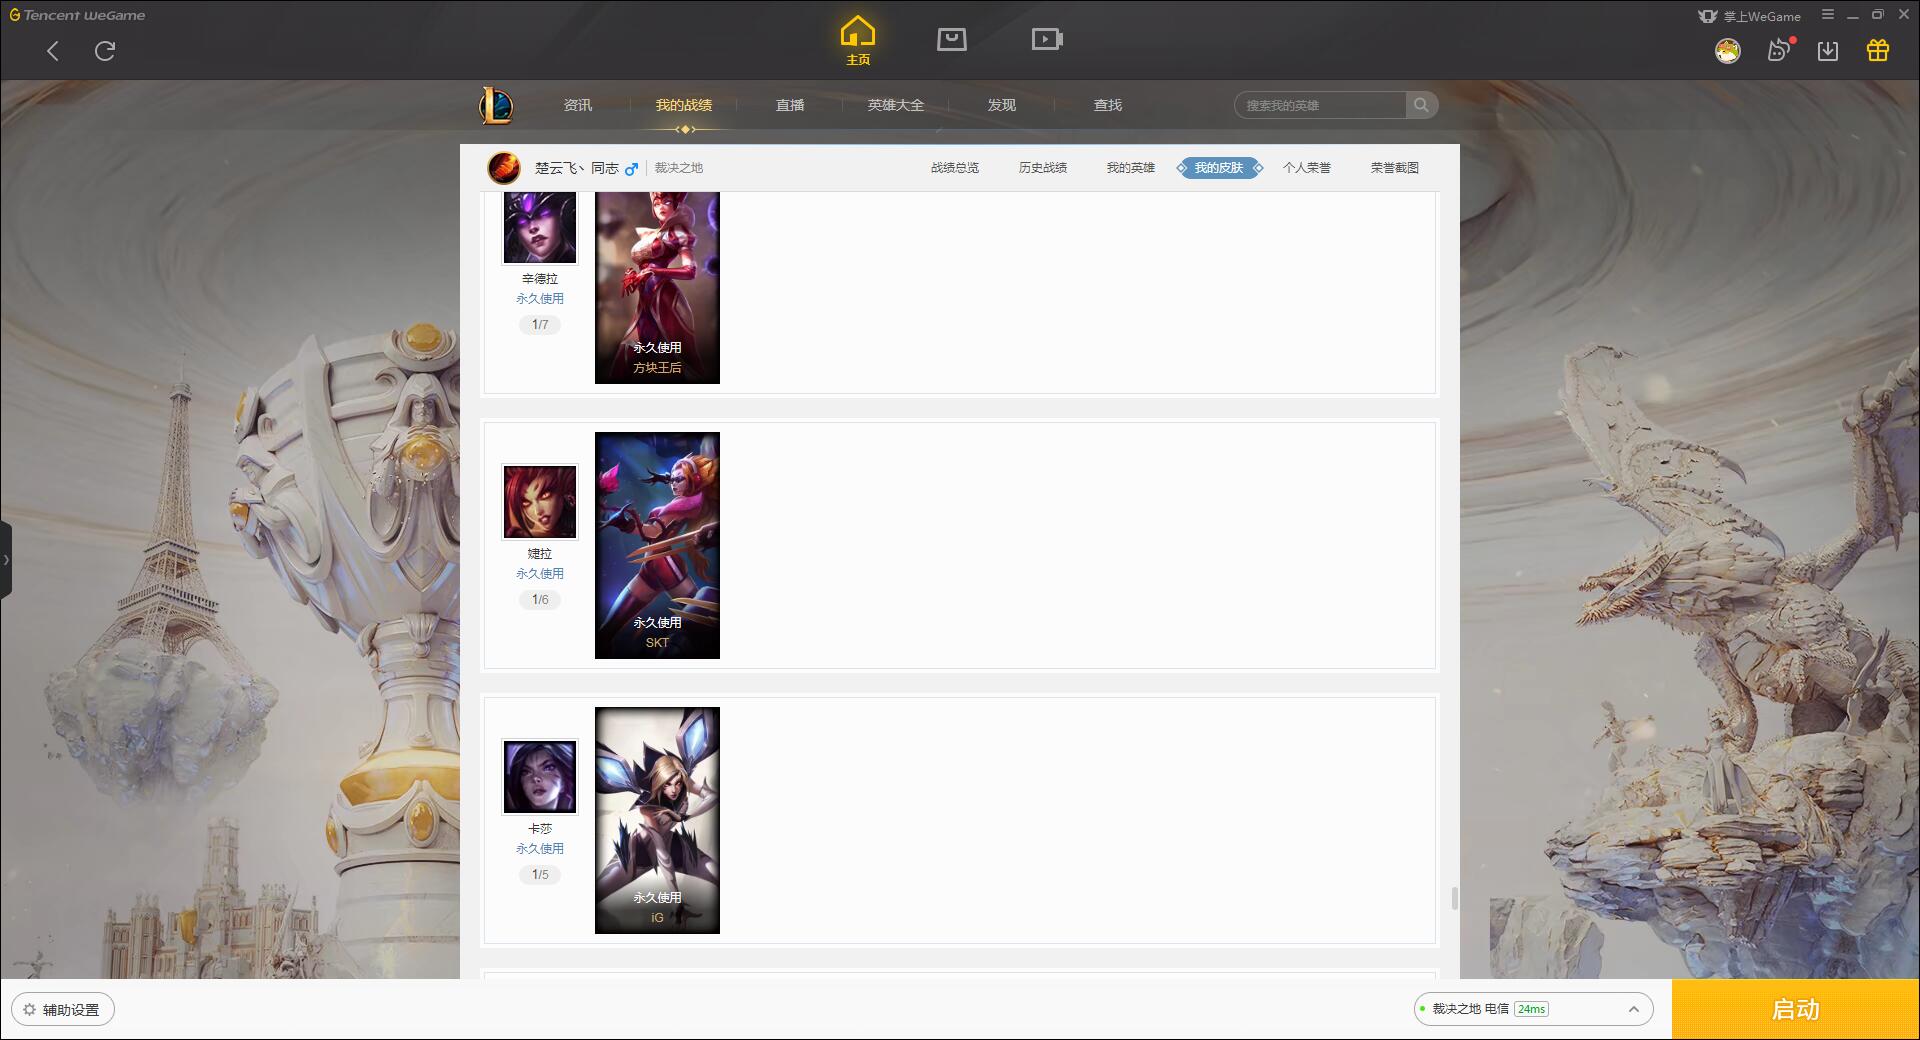Open the hamburger main menu icon

(1828, 15)
